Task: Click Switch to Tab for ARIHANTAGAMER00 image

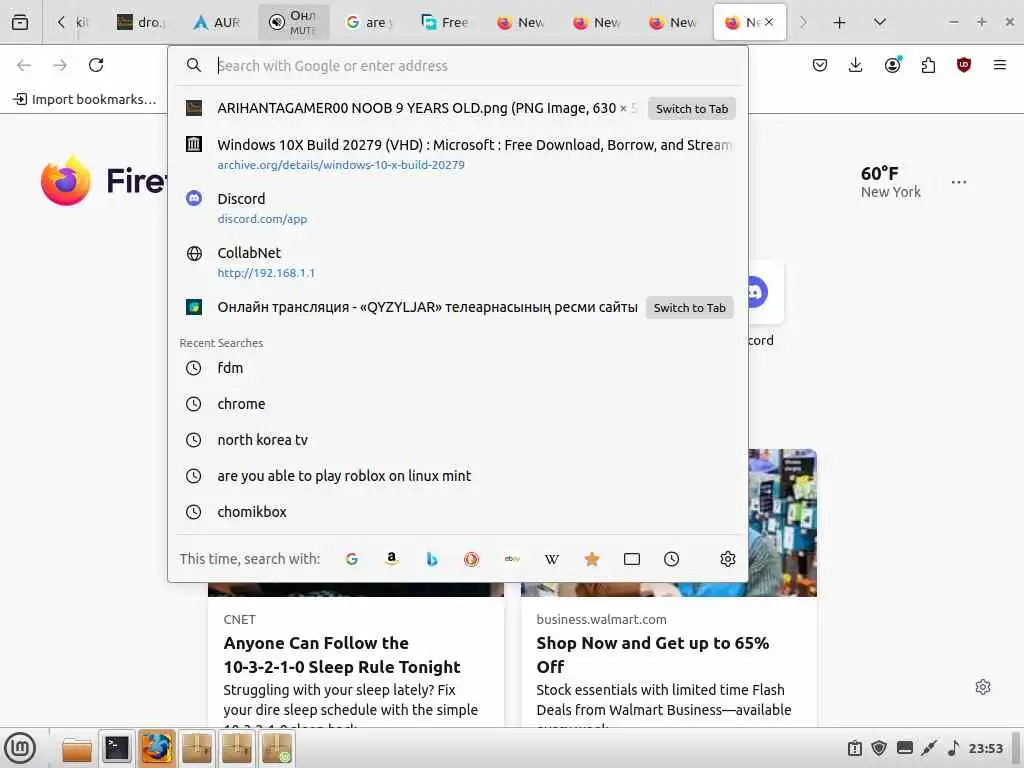Action: coord(692,109)
